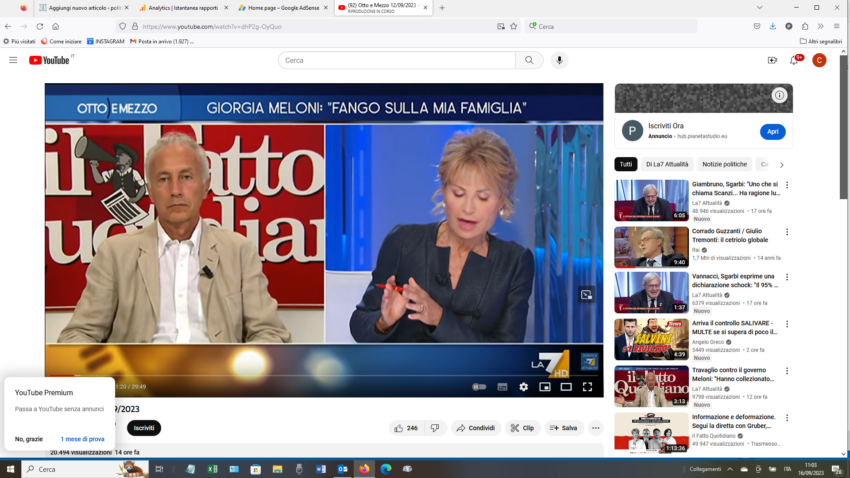The width and height of the screenshot is (850, 478).
Task: Open the SALVINI controllo salivare thumbnail
Action: coord(652,339)
